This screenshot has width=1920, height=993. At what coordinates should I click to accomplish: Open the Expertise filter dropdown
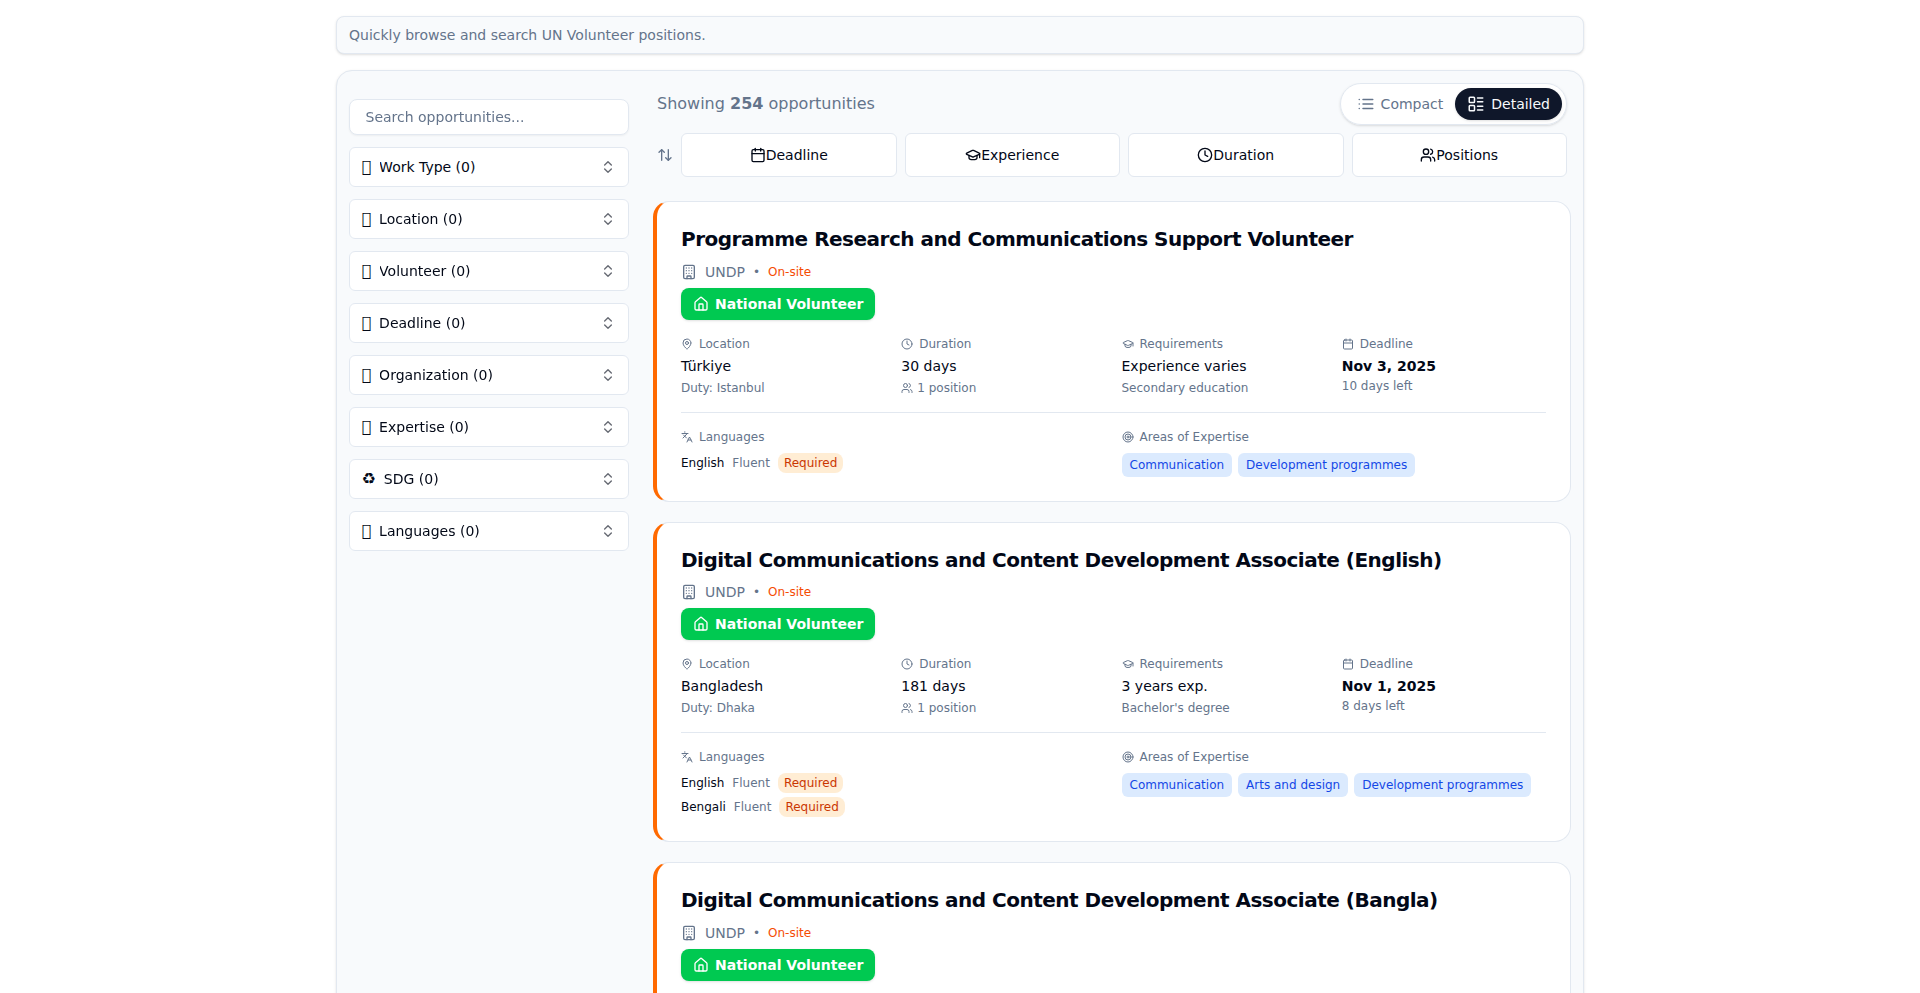click(489, 427)
